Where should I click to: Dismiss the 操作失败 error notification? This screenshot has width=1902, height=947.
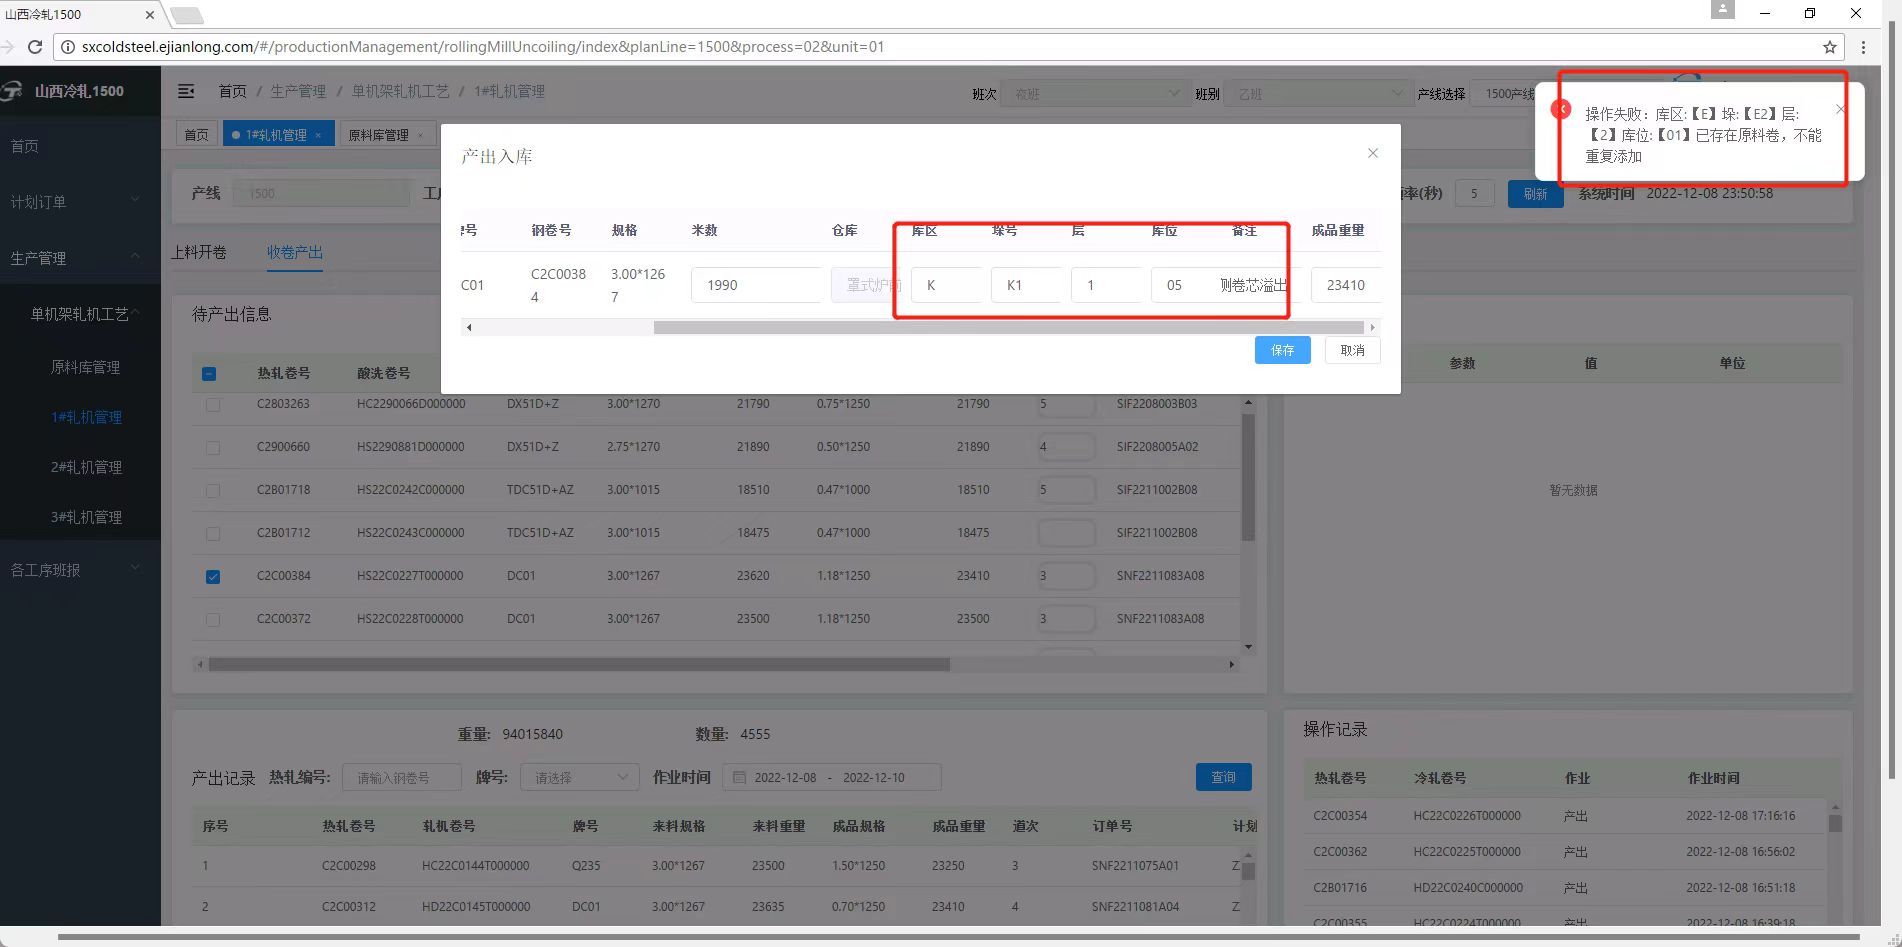[1840, 109]
